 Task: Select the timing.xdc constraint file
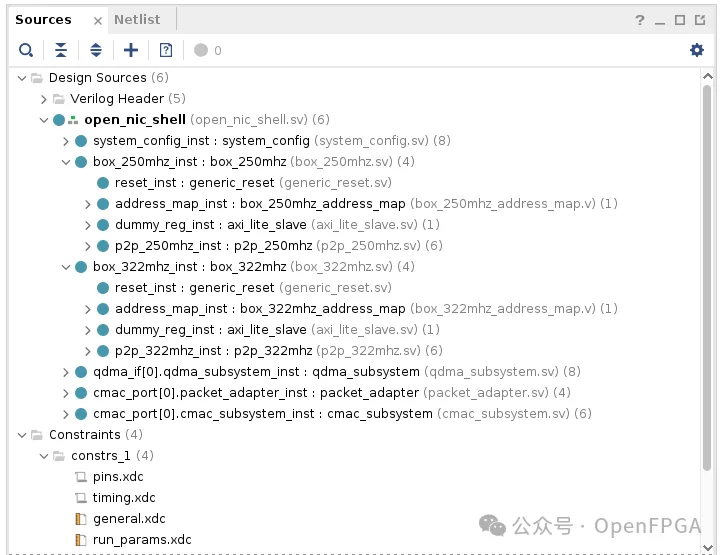[124, 498]
